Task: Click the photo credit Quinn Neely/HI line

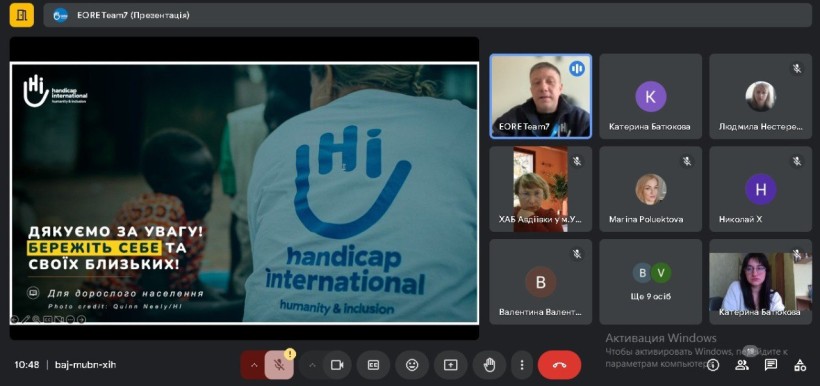Action: click(115, 306)
